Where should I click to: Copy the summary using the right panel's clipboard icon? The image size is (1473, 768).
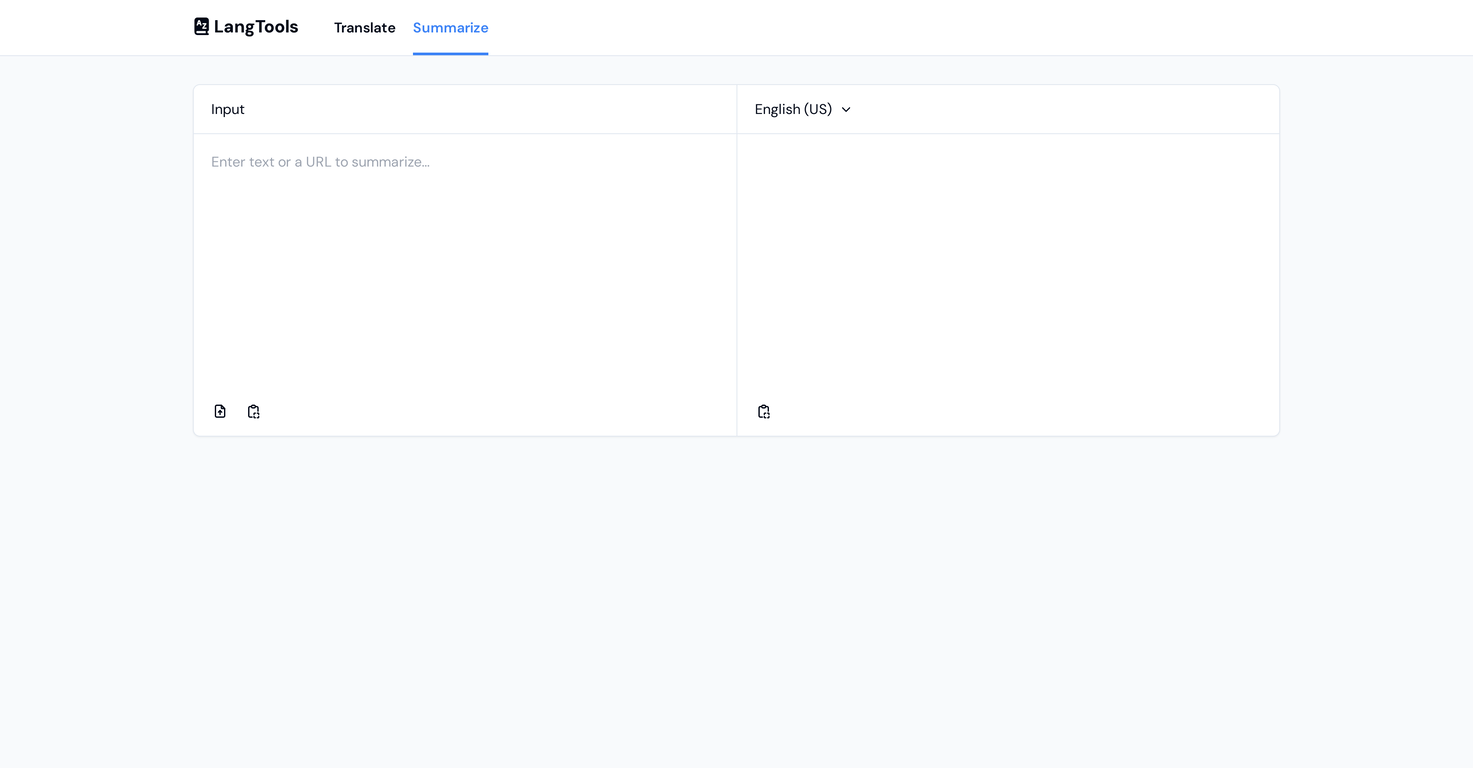[764, 411]
